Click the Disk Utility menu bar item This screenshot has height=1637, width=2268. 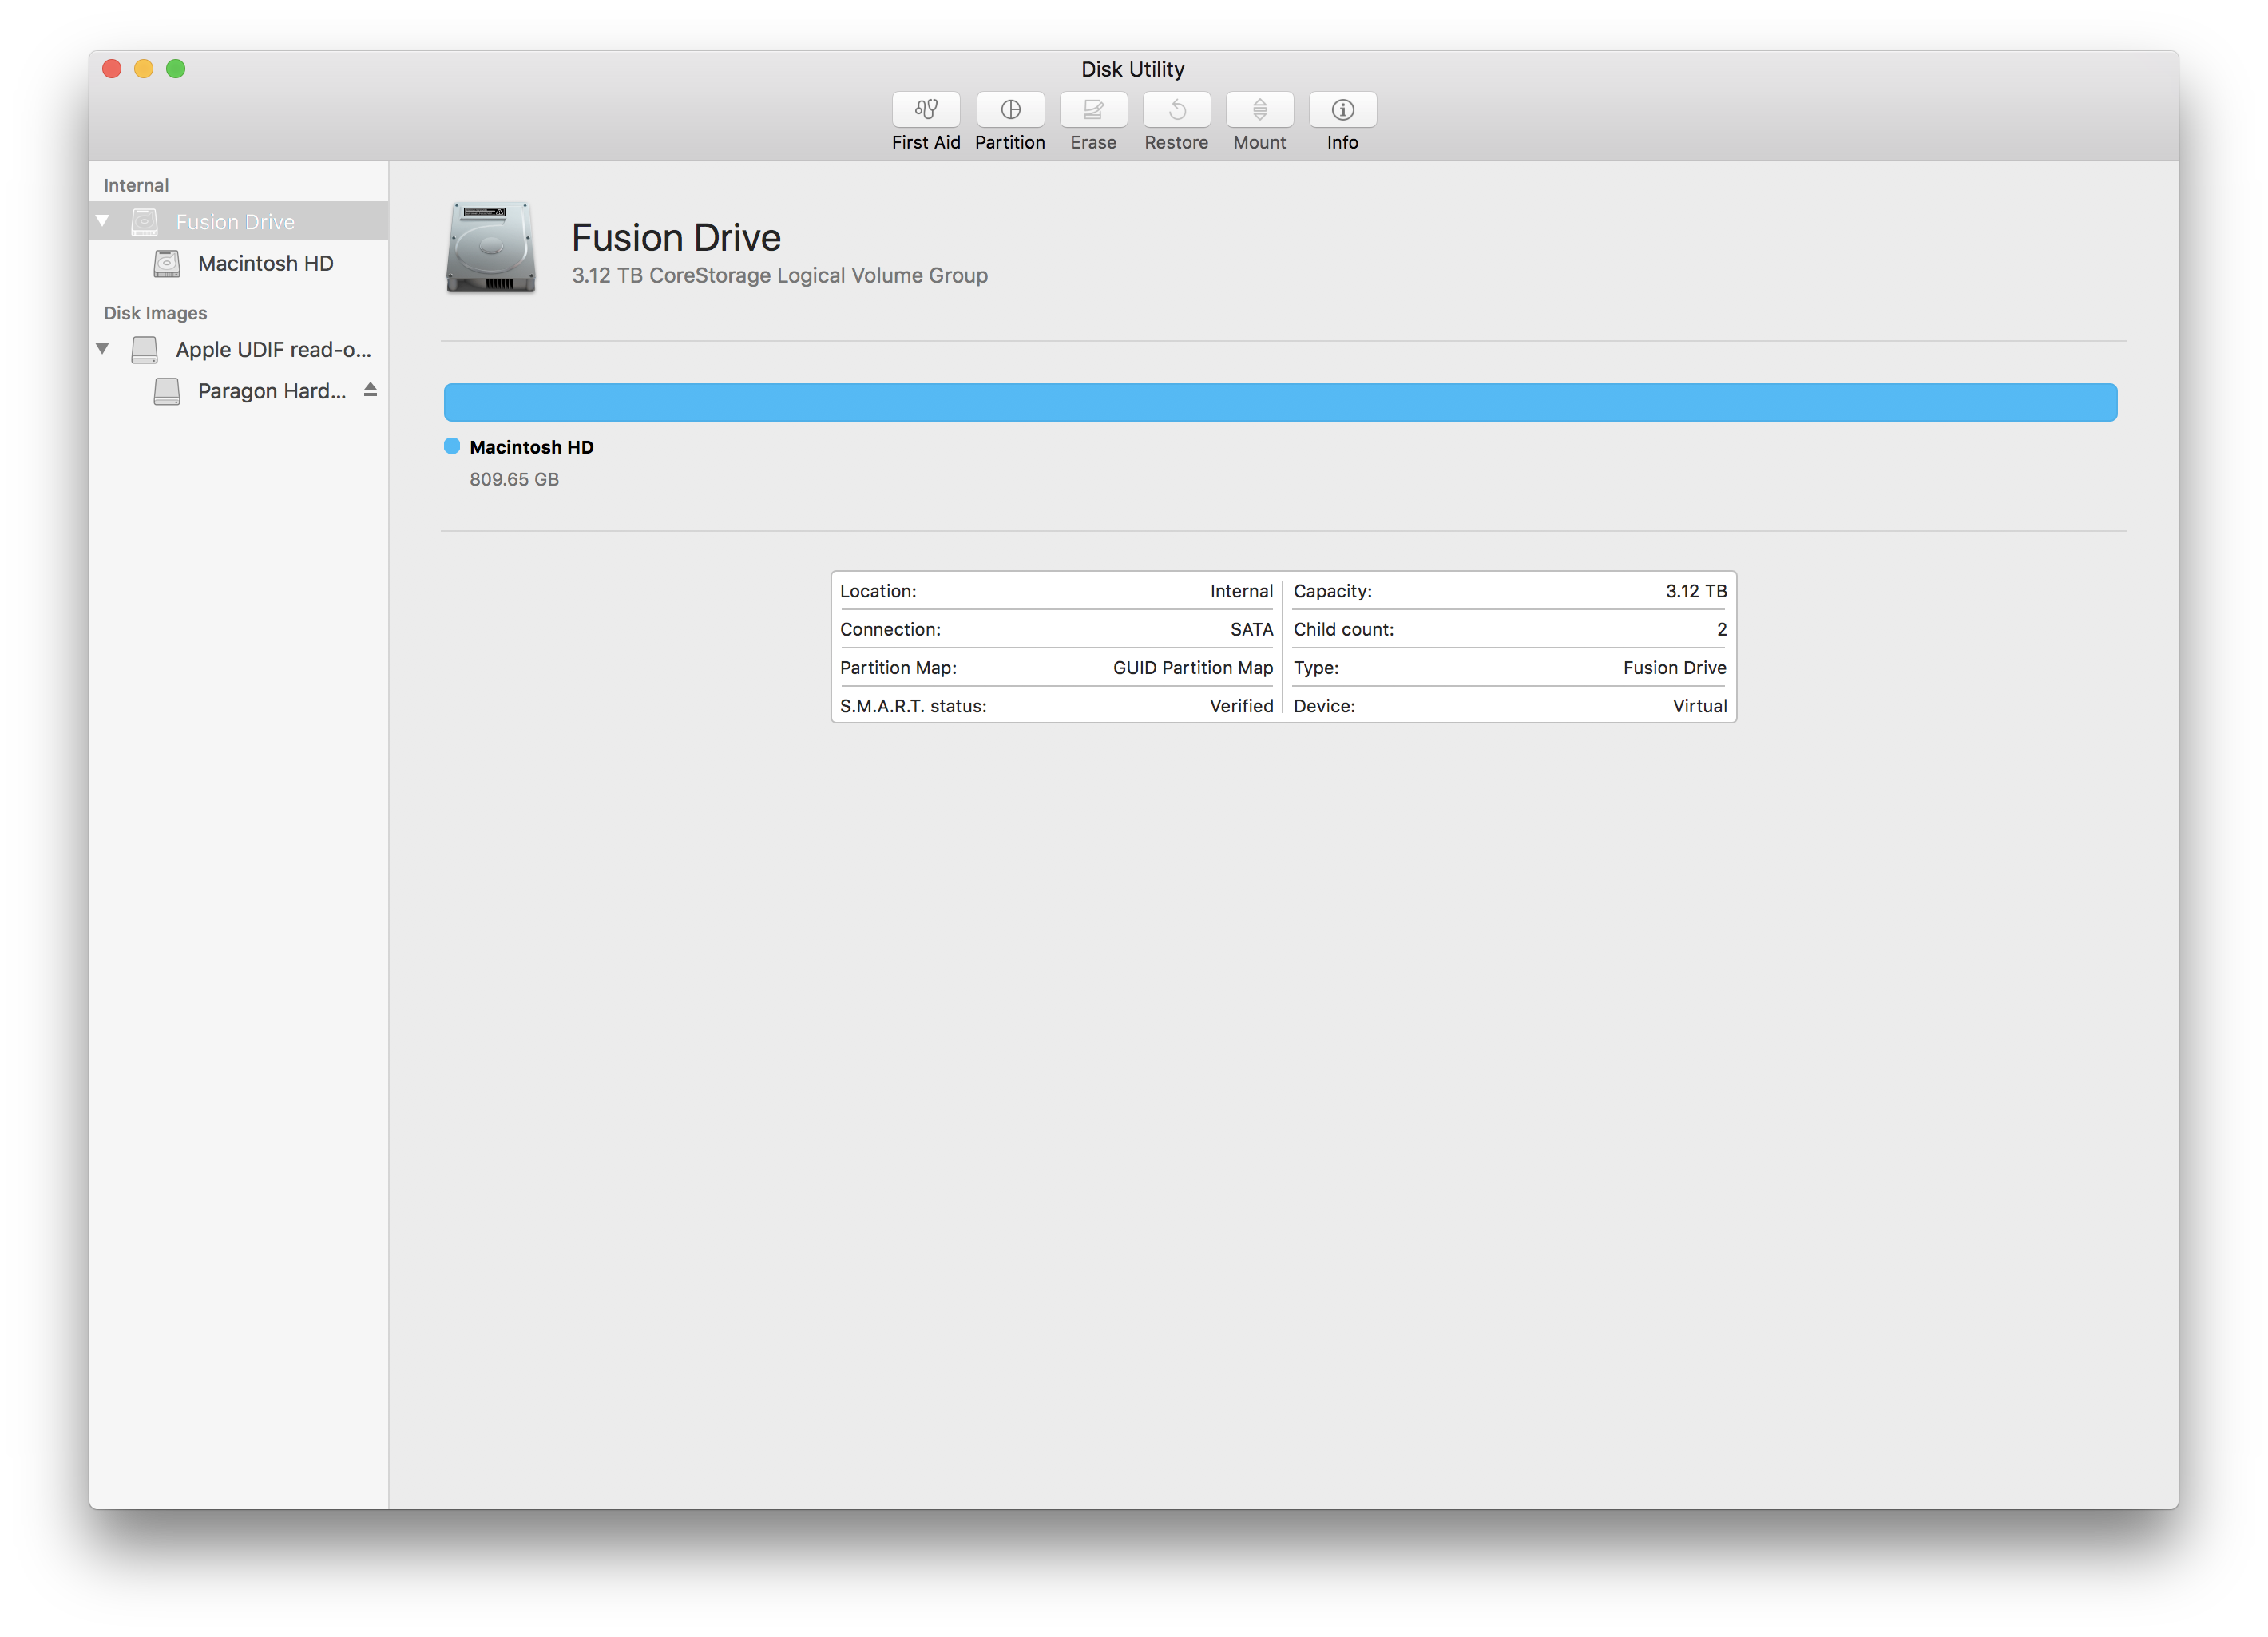point(1132,69)
